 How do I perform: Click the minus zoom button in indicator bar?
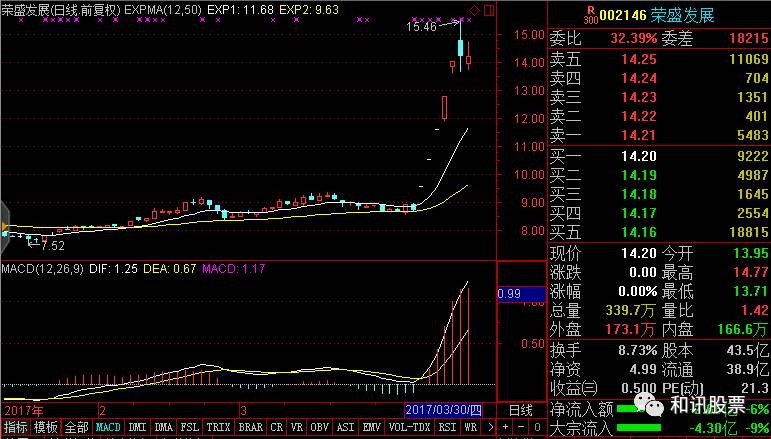519,427
